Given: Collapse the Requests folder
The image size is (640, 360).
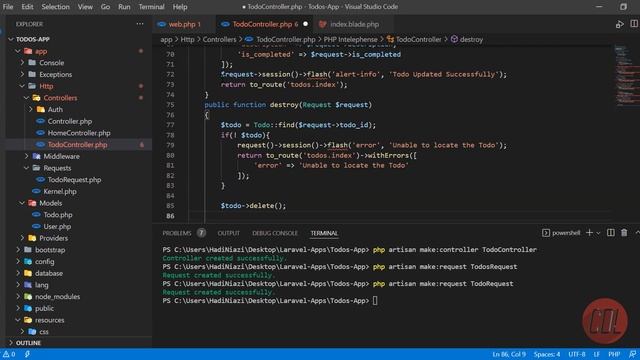Looking at the screenshot, I should coord(26,168).
